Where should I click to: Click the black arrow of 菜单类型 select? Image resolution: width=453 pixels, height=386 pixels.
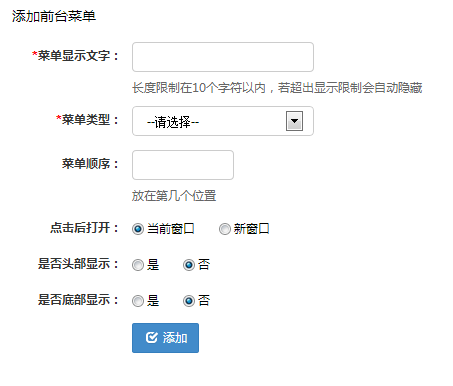coord(294,121)
